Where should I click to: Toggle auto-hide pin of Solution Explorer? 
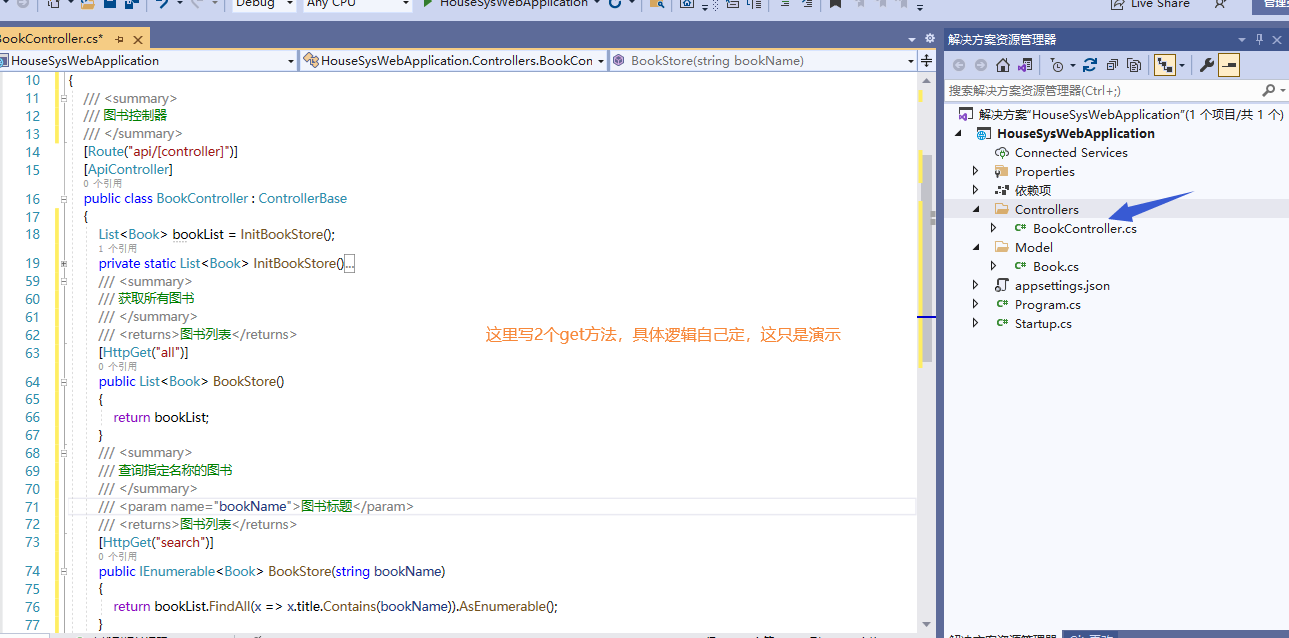1260,40
